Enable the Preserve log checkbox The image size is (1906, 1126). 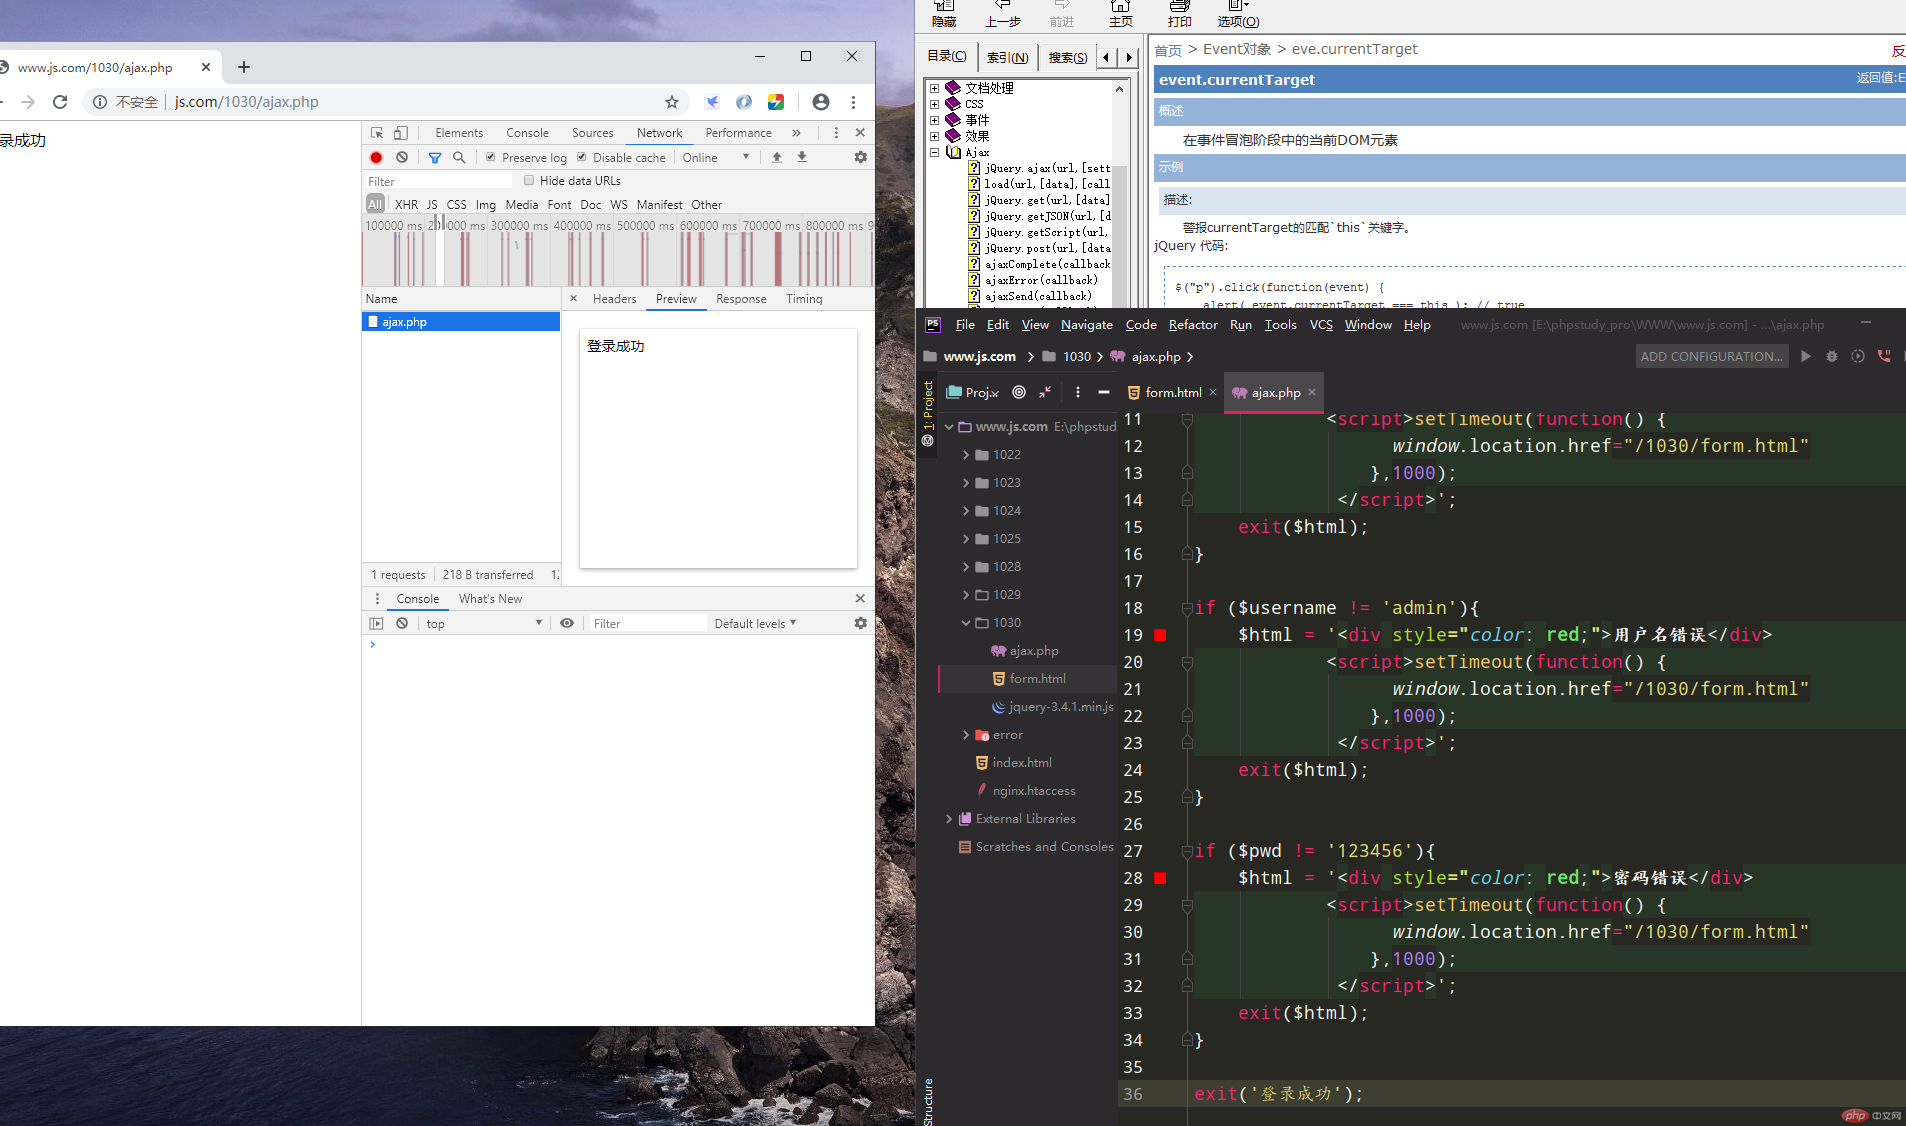click(x=491, y=157)
